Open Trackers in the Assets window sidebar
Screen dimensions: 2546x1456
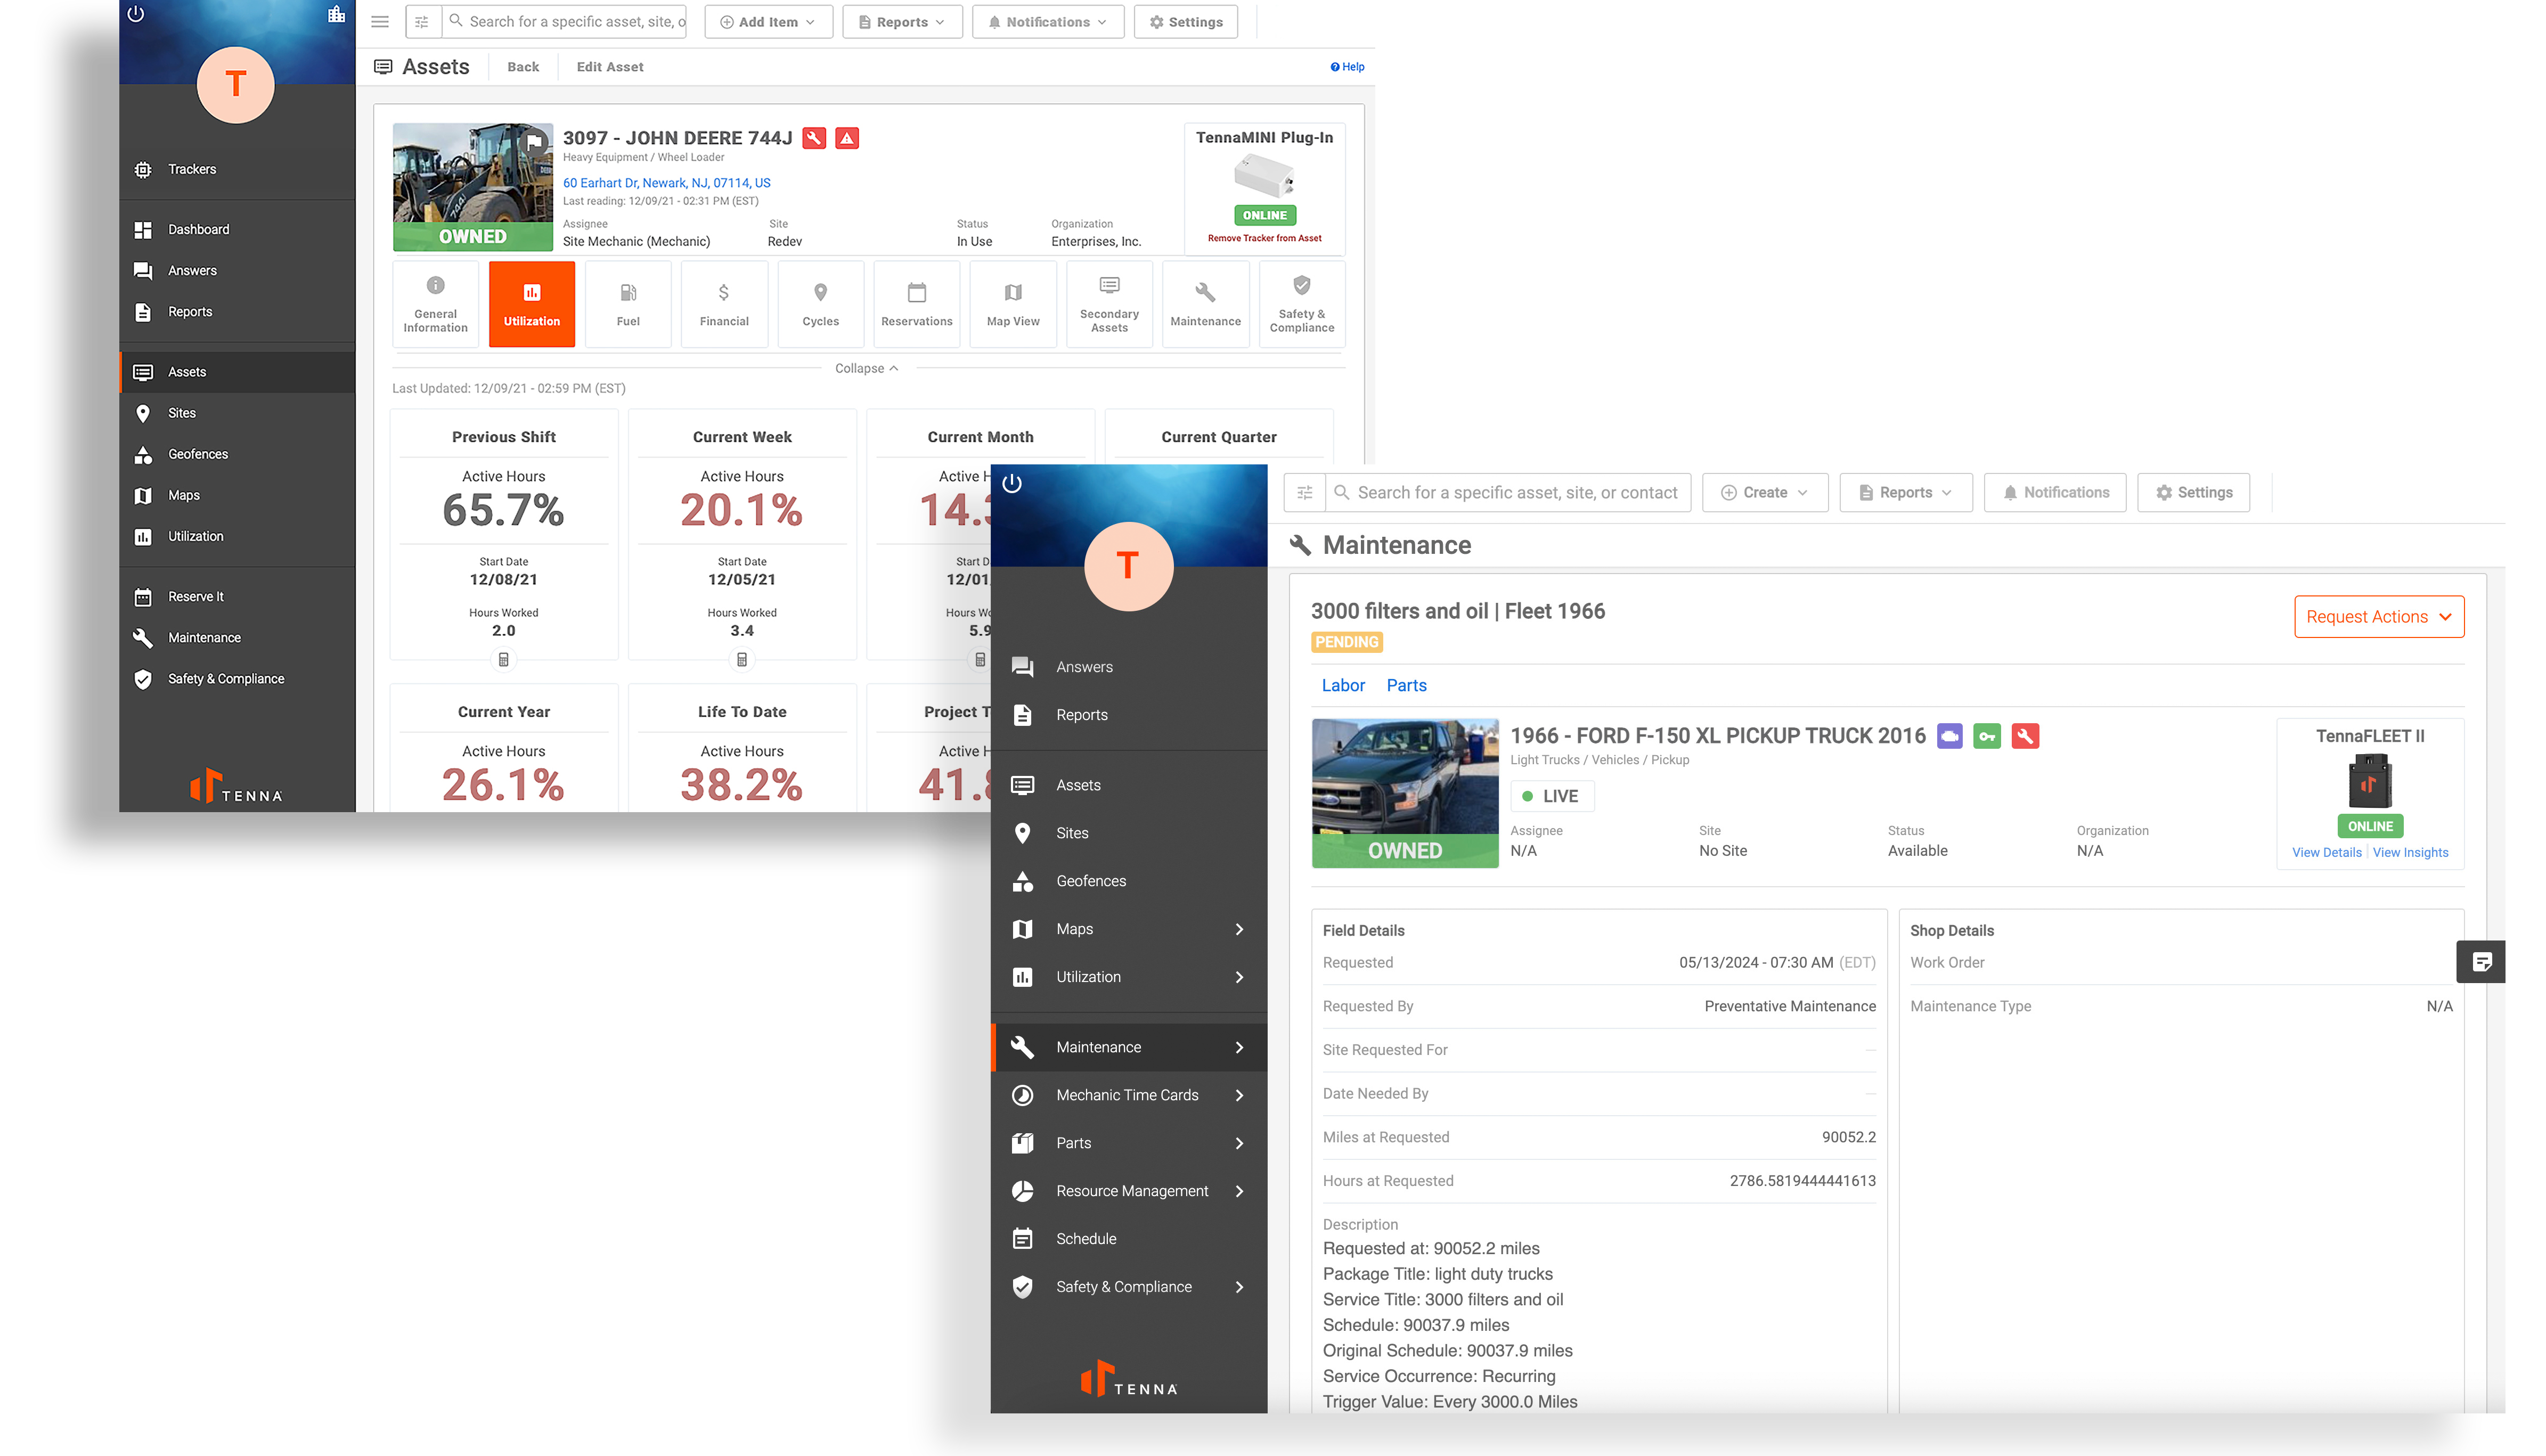pos(237,169)
